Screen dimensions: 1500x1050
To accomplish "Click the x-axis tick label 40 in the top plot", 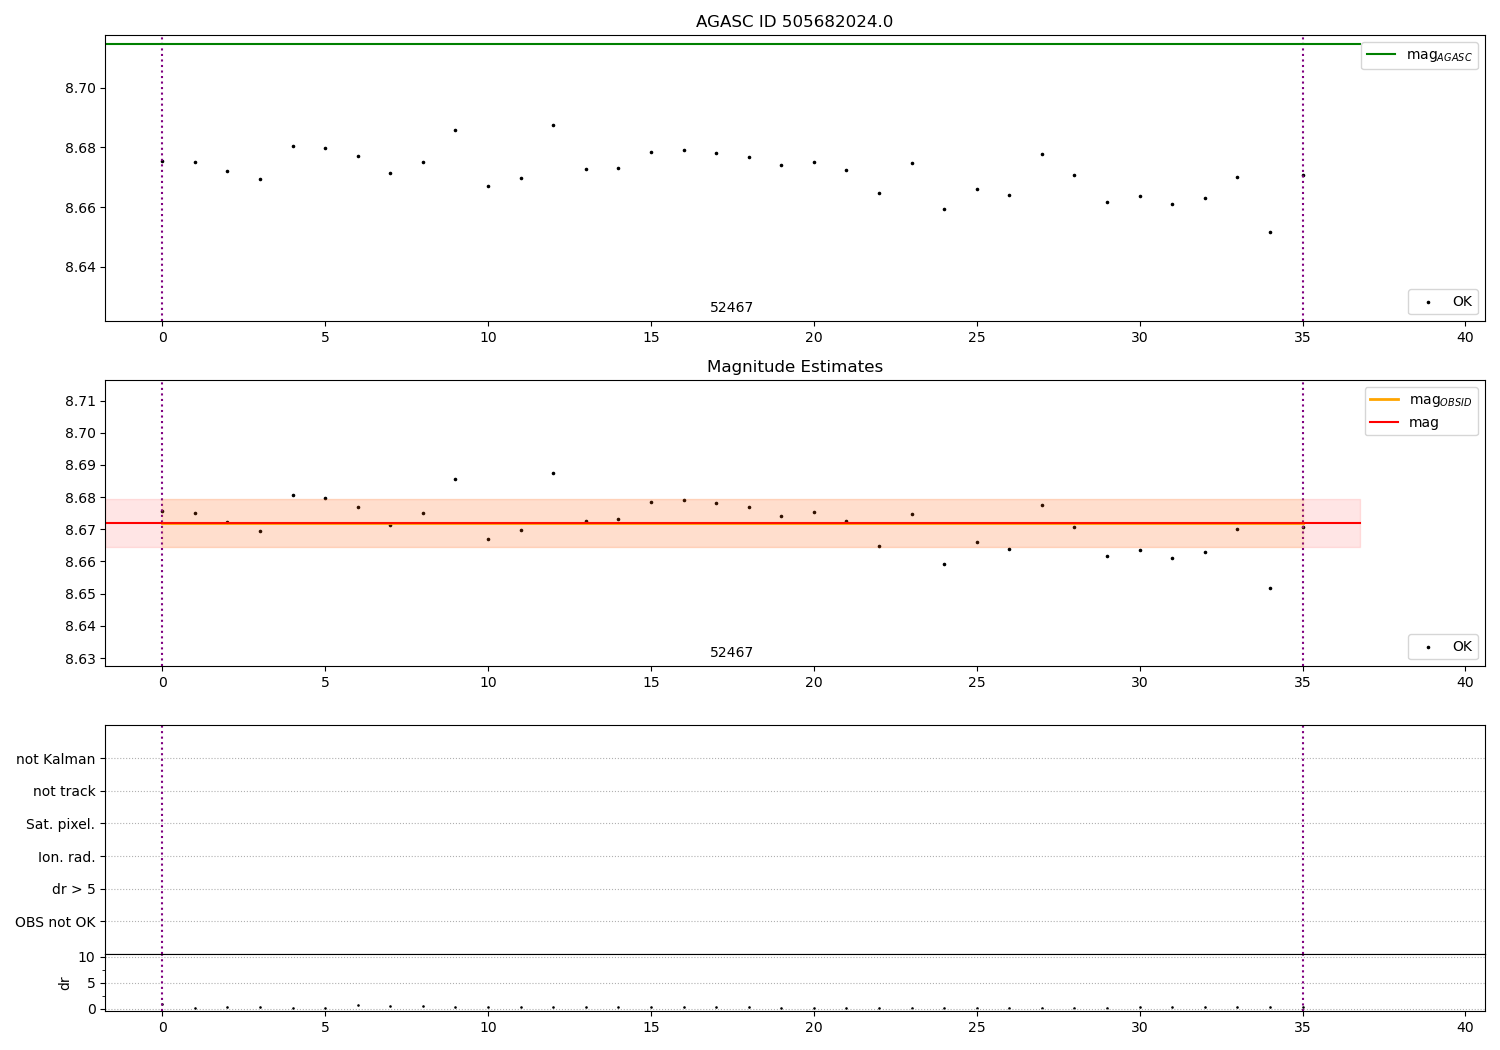I will click(1465, 337).
